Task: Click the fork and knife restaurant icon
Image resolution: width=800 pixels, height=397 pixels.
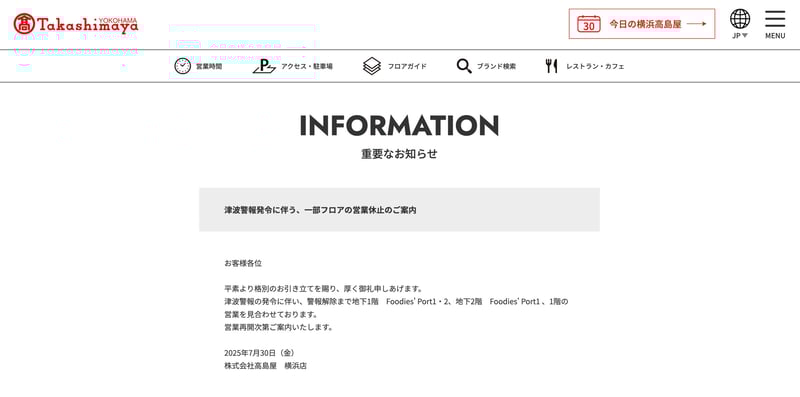Action: (551, 66)
